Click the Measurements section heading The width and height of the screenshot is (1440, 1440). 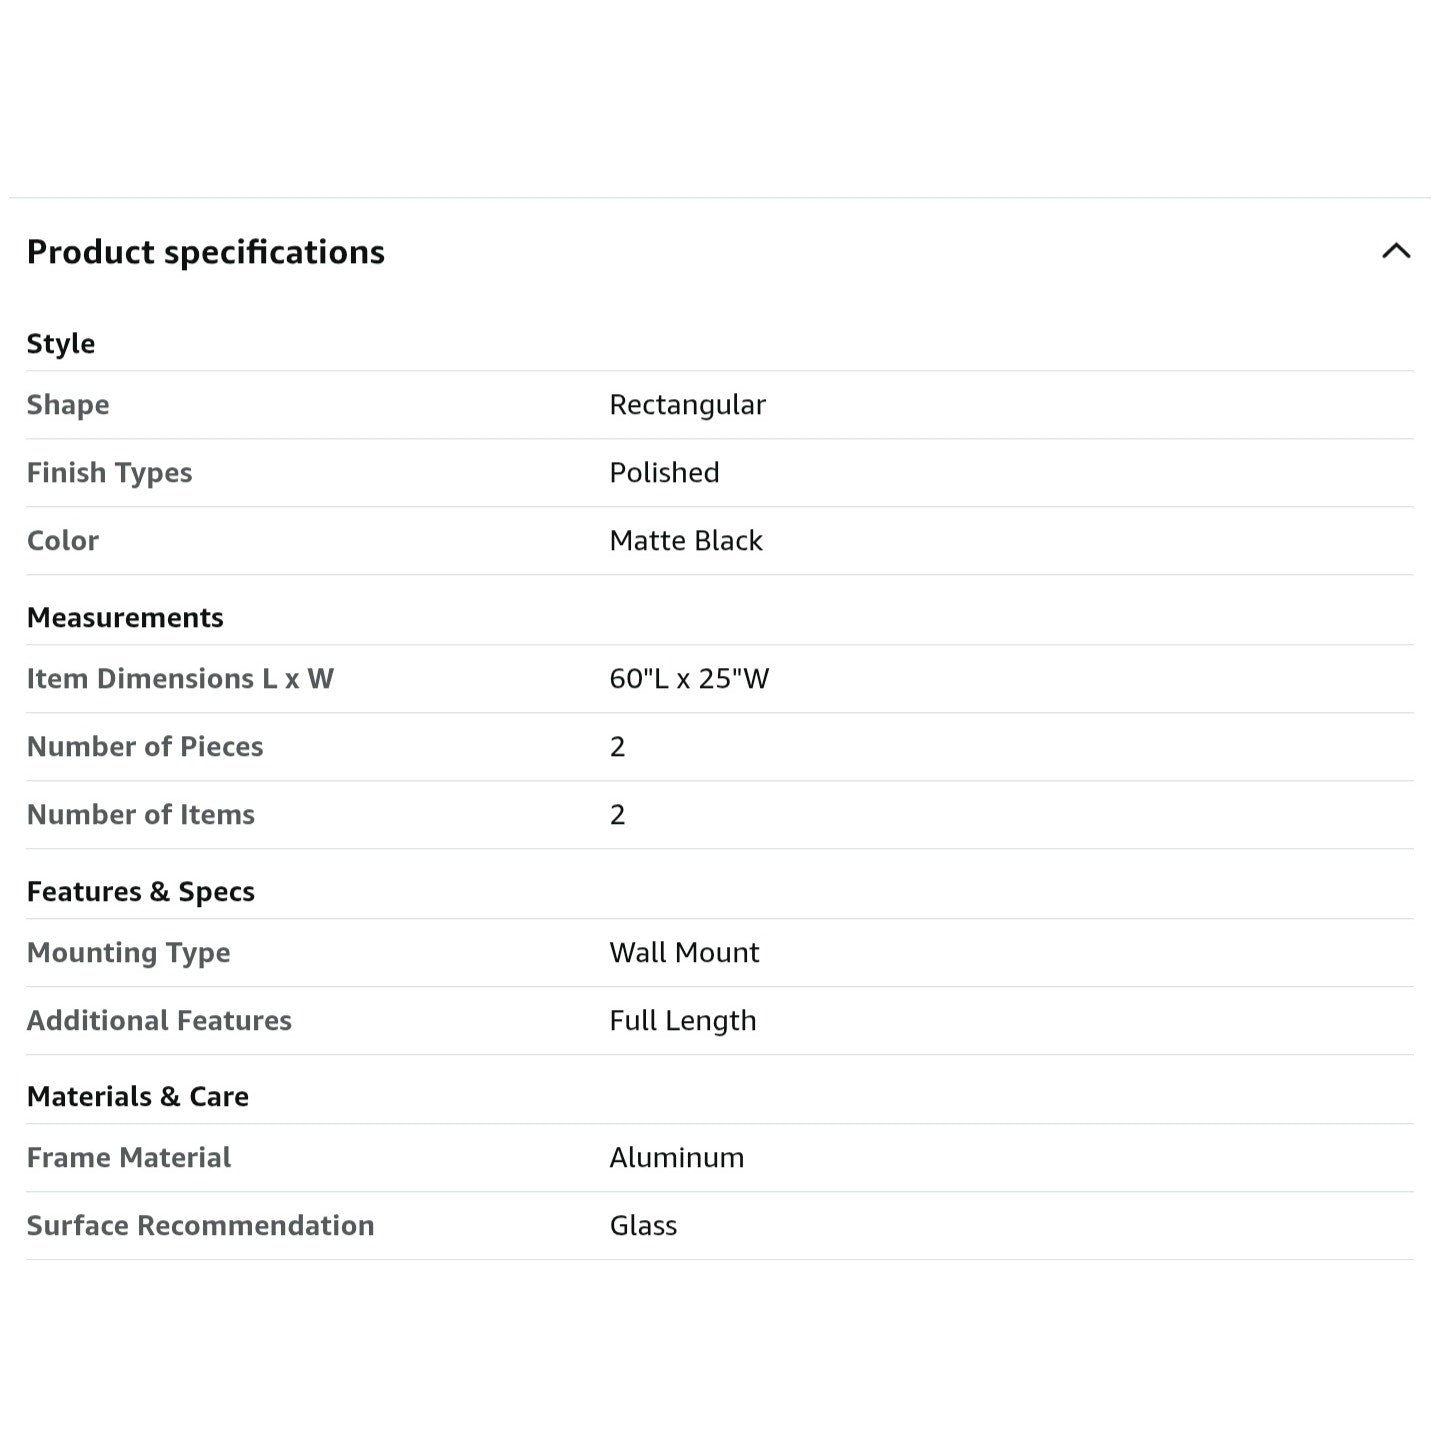[x=125, y=618]
